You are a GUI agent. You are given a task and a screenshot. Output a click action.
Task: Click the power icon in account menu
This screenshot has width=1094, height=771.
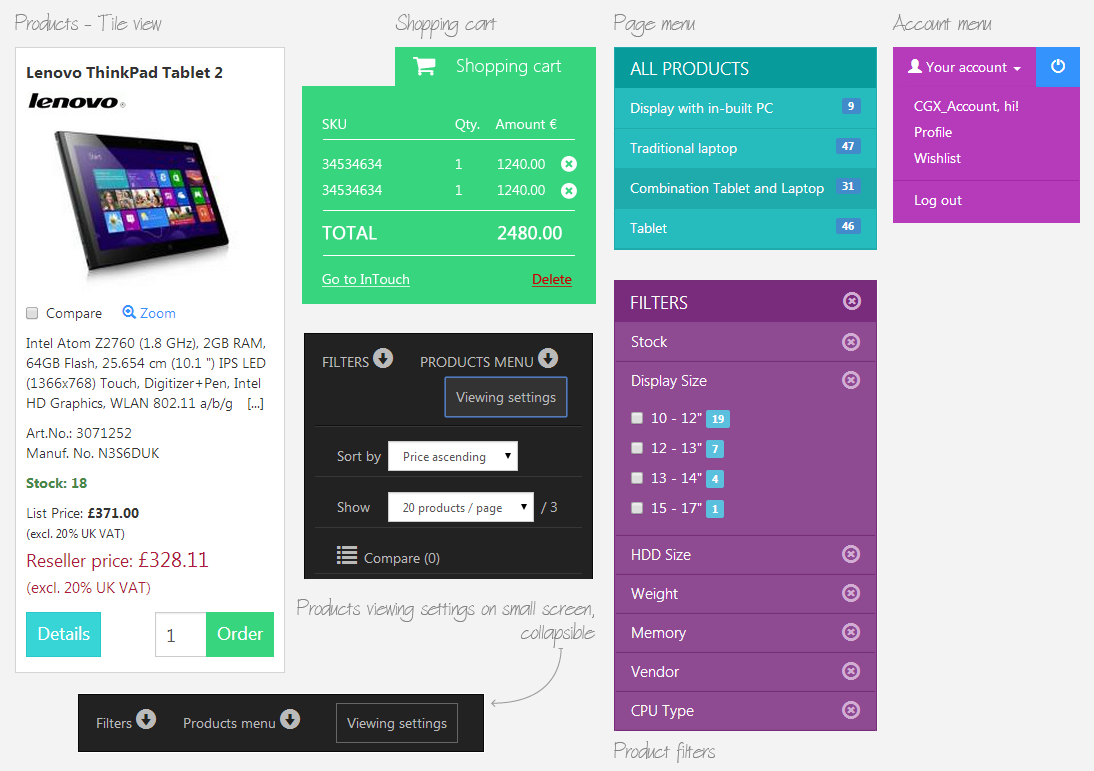(1058, 67)
